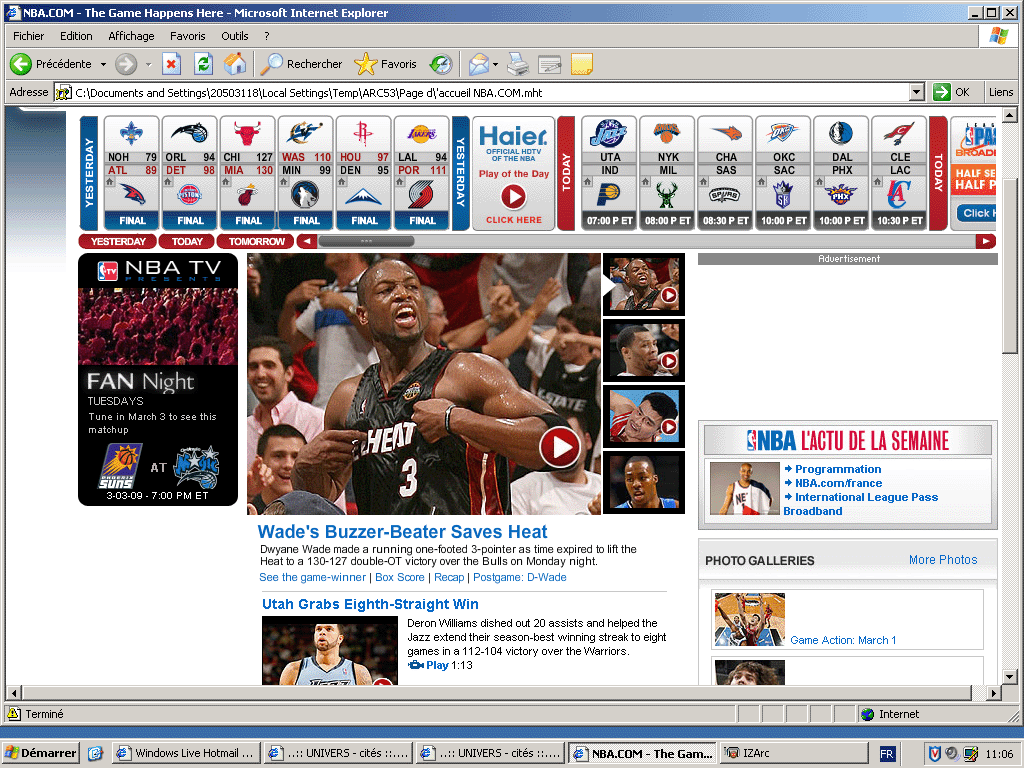The image size is (1024, 768).
Task: Click the mail envelope icon
Action: click(x=478, y=64)
